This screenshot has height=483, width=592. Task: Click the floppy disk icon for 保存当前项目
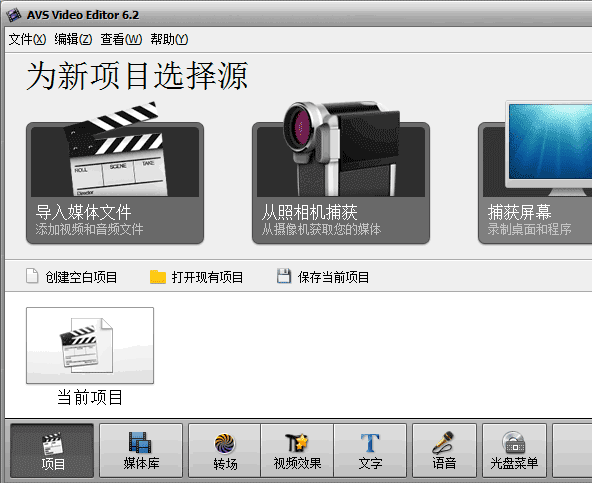[x=284, y=276]
